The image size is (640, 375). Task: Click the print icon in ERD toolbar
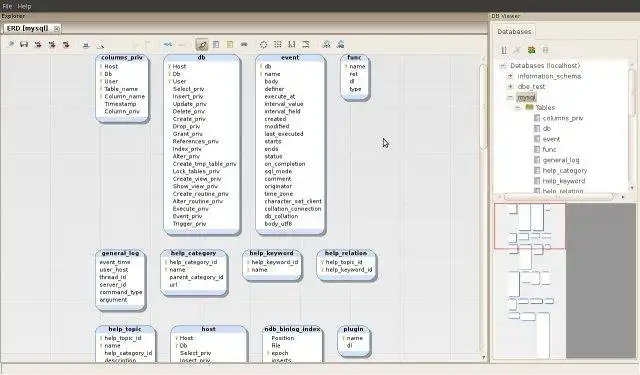(x=86, y=44)
